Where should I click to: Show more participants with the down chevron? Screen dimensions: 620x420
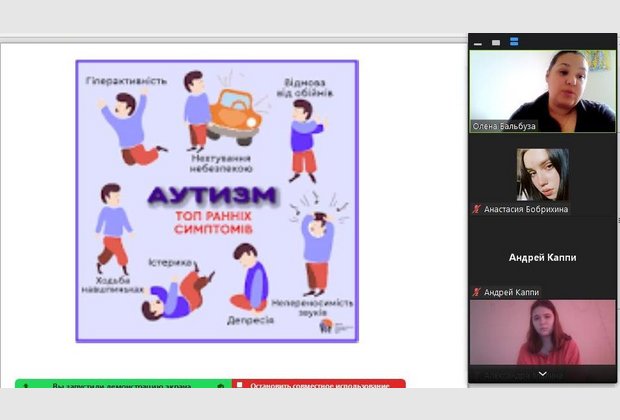click(x=542, y=374)
